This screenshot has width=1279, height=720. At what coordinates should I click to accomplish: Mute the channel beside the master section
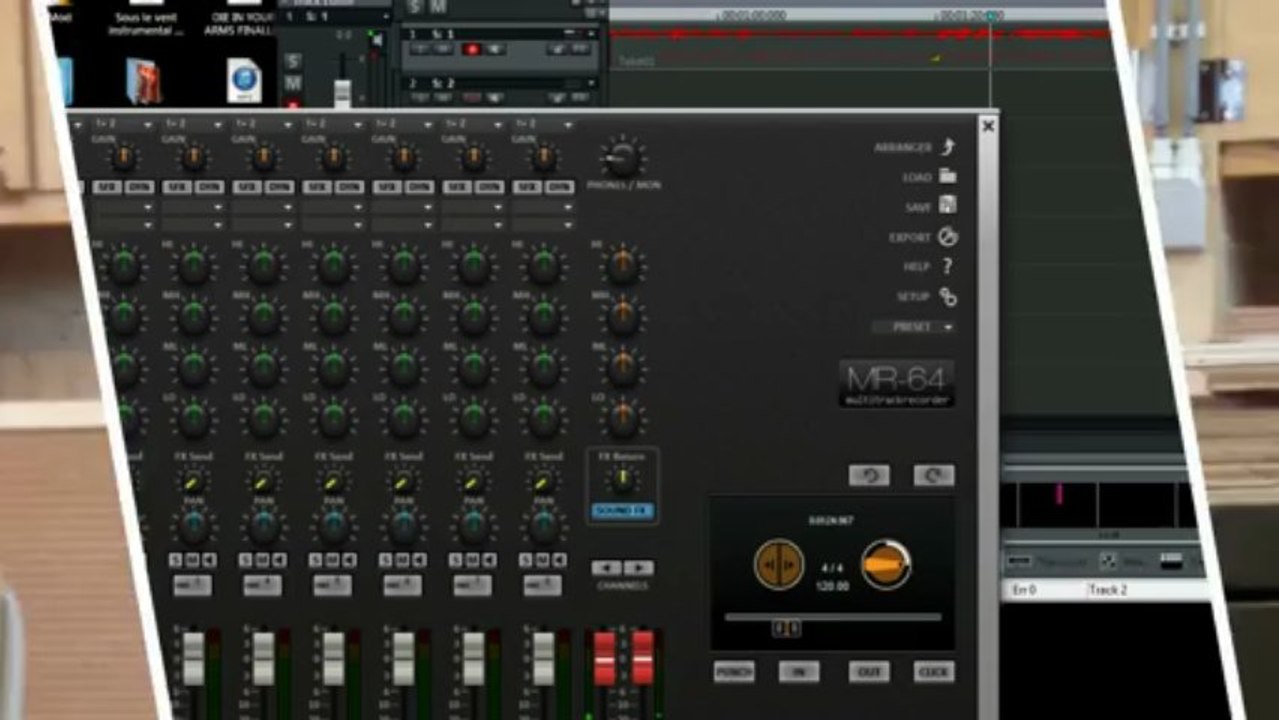point(542,561)
